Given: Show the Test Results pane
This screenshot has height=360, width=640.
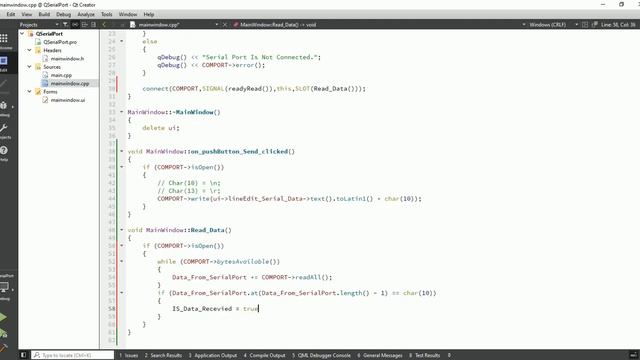Looking at the screenshot, I should pos(424,356).
